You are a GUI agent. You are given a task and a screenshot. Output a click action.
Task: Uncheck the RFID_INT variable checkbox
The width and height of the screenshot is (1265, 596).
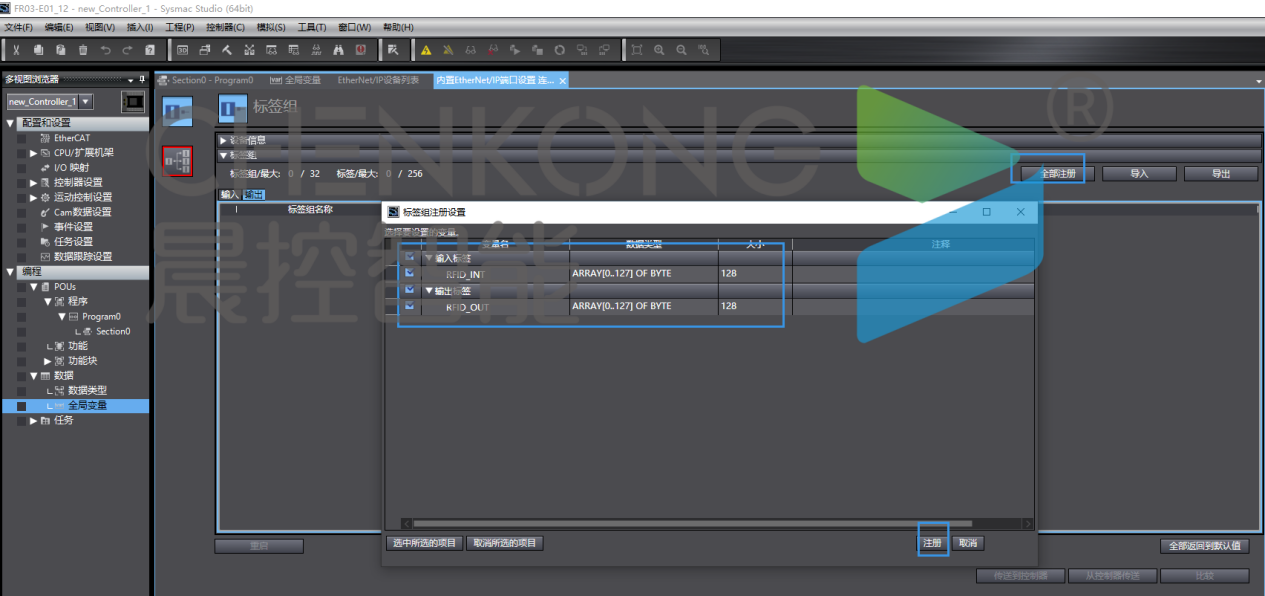(x=409, y=273)
